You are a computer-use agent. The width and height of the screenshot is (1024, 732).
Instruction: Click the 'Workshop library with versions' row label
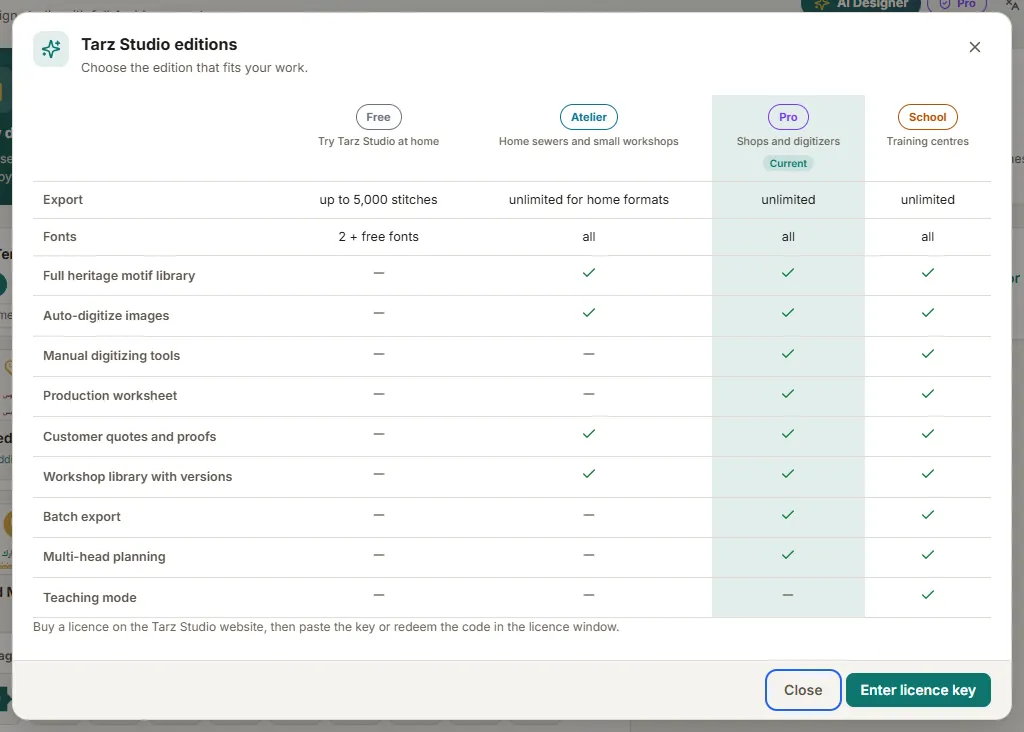tap(137, 477)
